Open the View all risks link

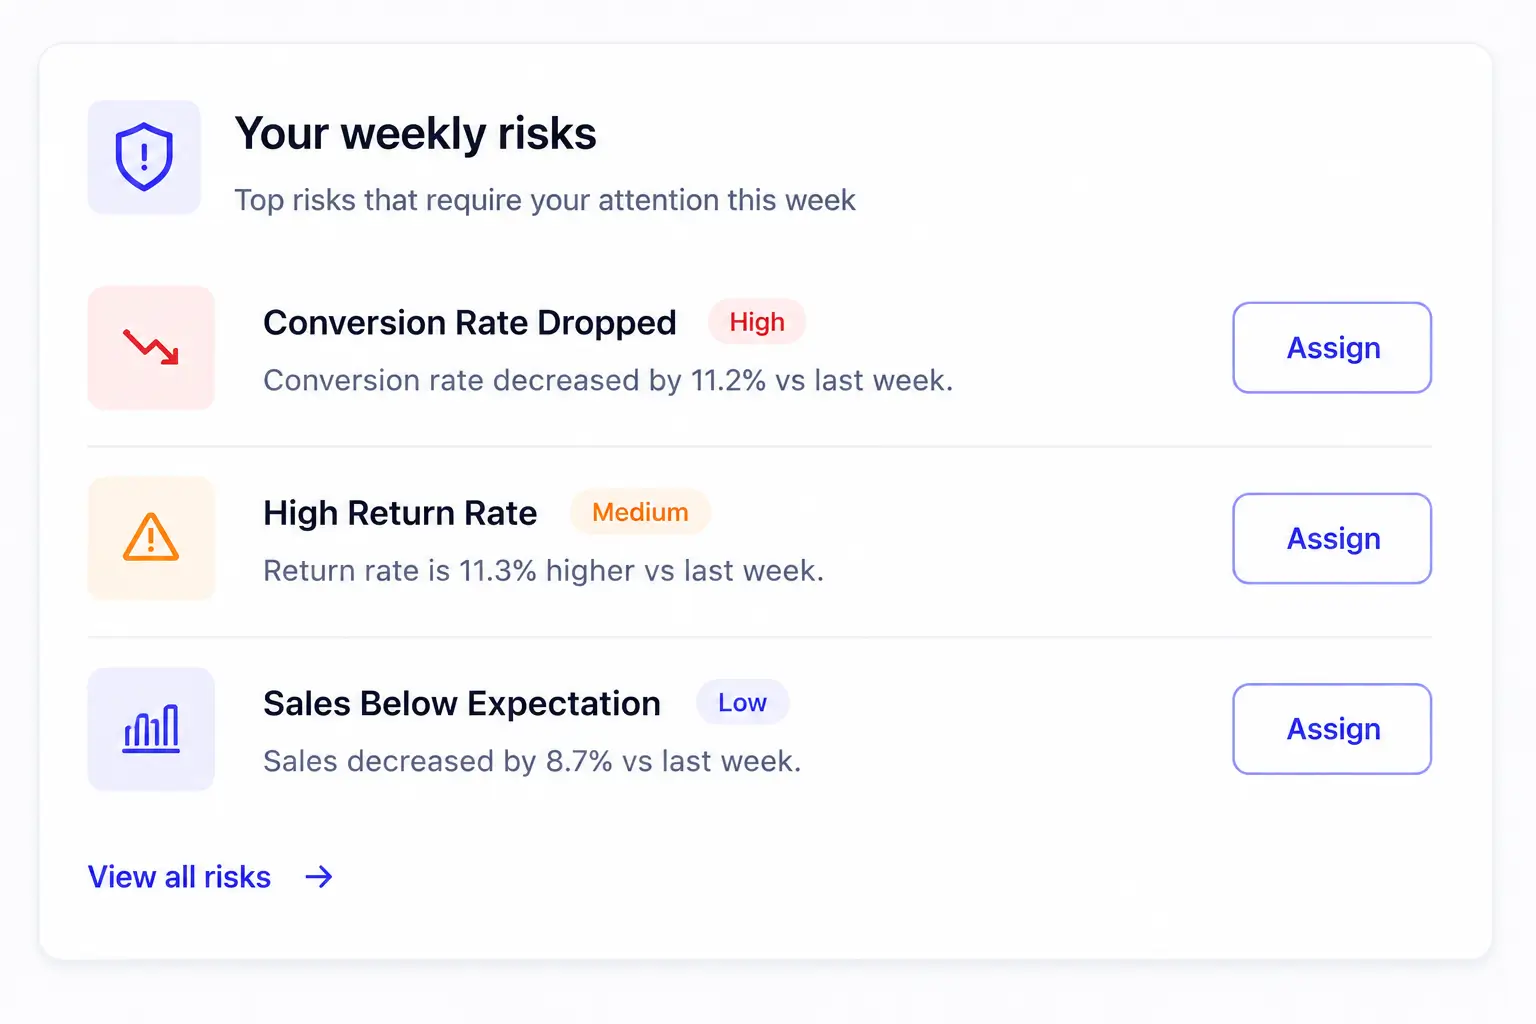[x=179, y=877]
